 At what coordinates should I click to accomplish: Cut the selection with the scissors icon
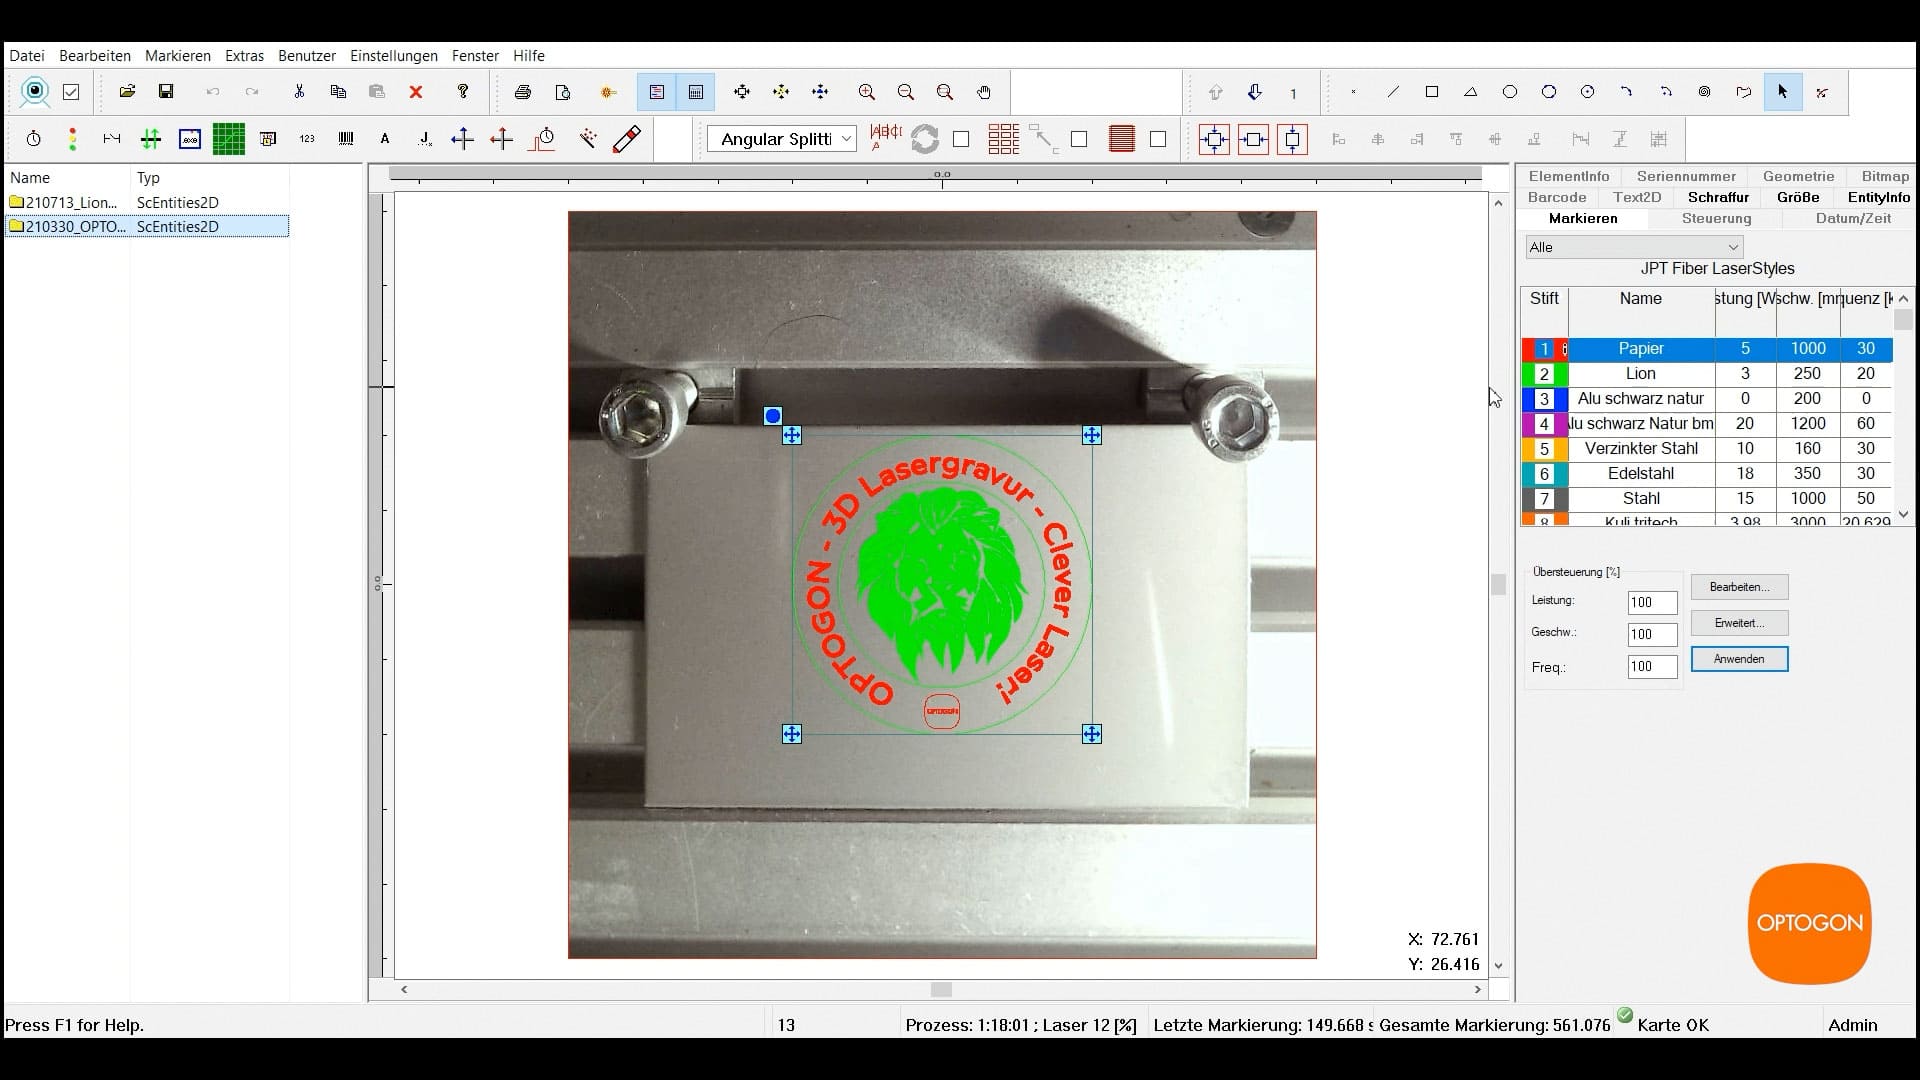pos(299,92)
